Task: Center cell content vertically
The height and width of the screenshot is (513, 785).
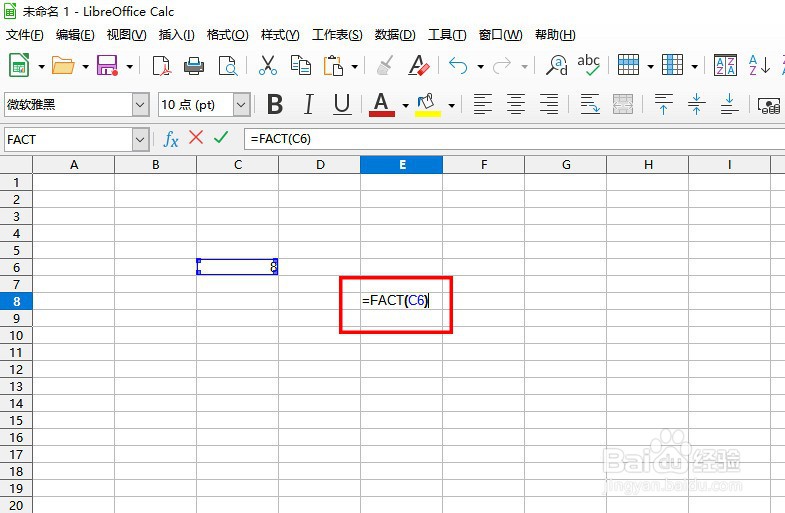Action: tap(696, 104)
